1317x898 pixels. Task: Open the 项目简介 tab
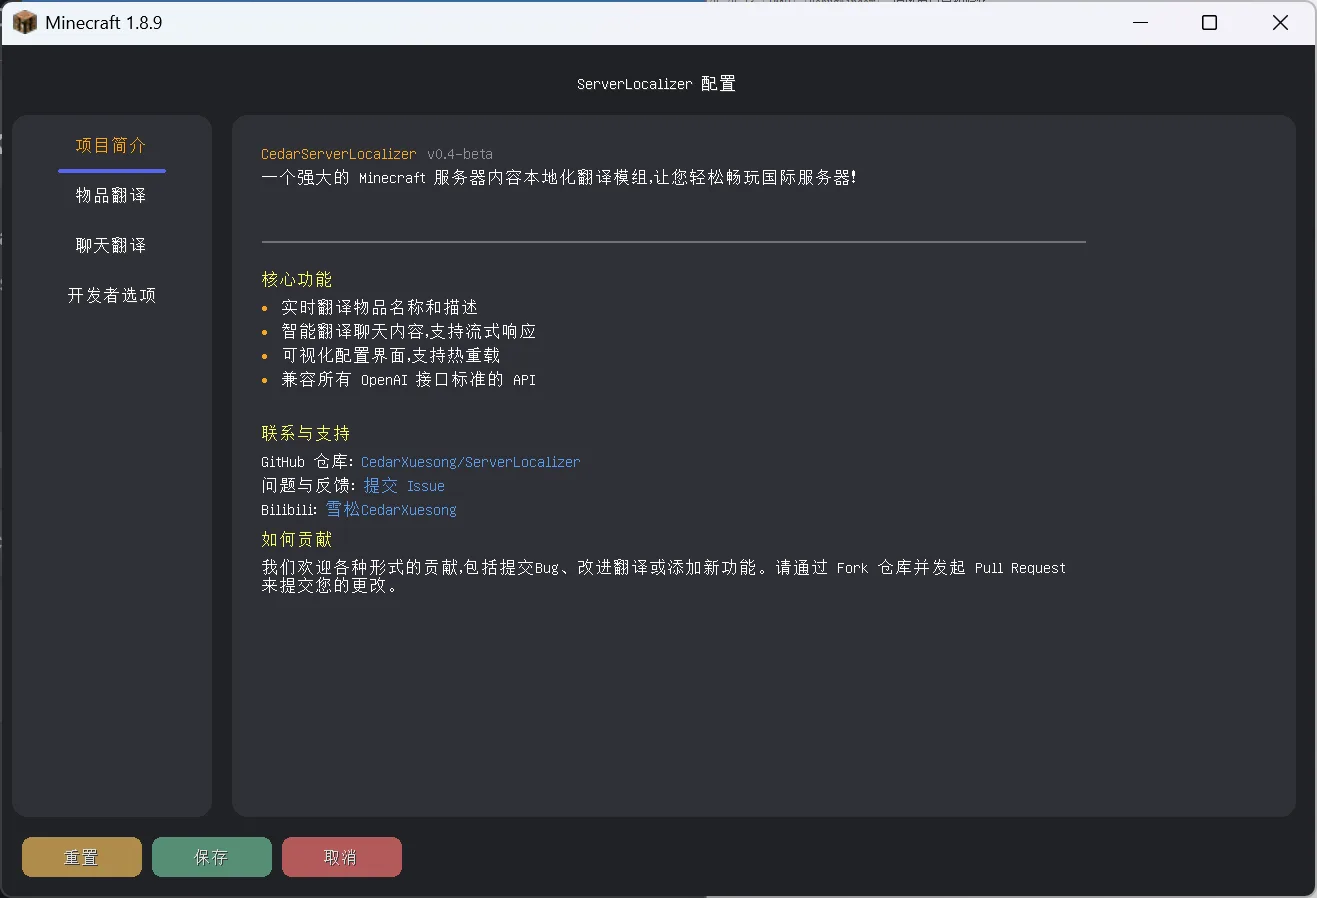point(111,146)
